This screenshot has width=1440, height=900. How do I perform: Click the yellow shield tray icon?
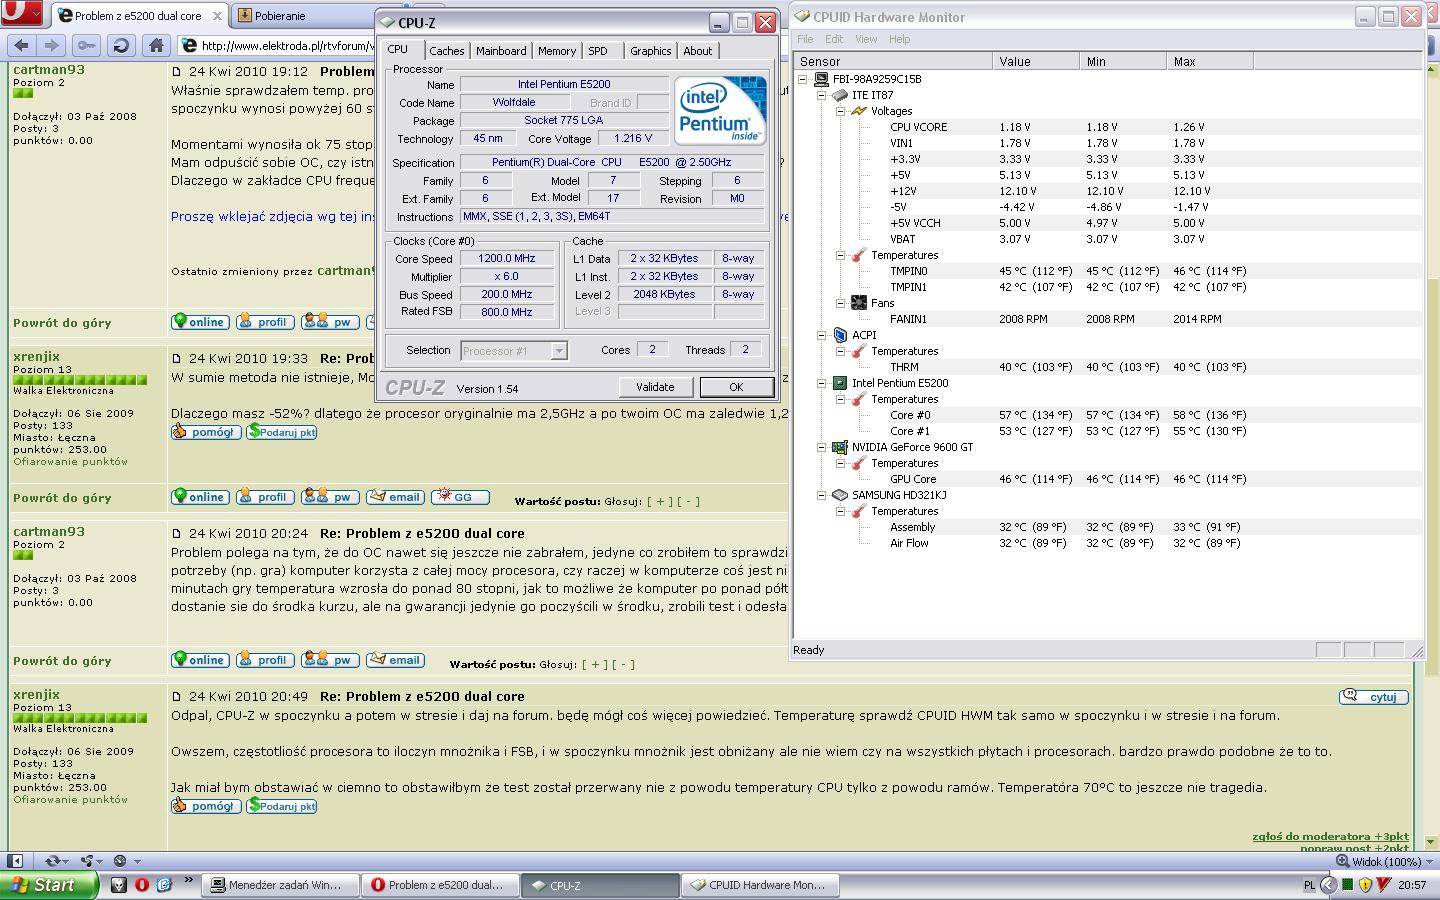point(1365,885)
